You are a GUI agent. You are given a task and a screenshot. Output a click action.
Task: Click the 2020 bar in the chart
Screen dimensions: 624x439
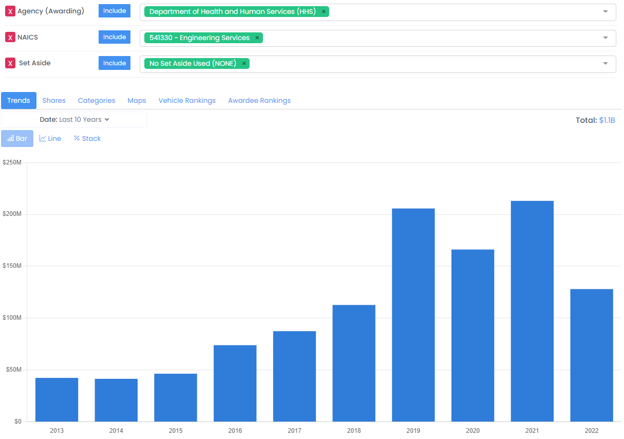coord(473,336)
